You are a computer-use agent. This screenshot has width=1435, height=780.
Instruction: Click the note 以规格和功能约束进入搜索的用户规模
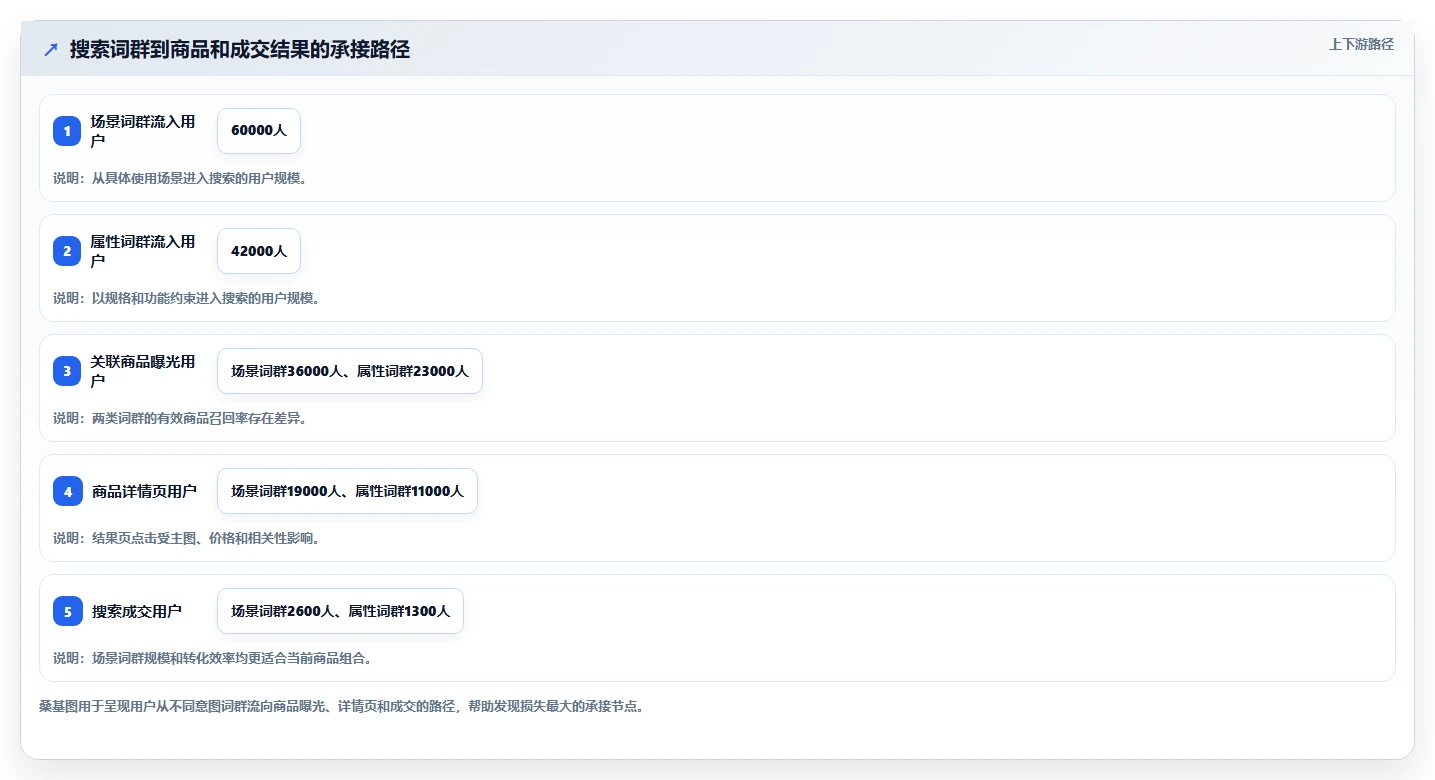(x=186, y=298)
